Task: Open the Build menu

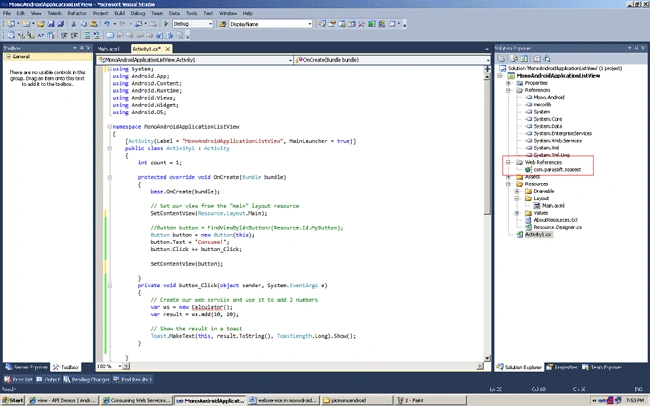Action: [119, 13]
